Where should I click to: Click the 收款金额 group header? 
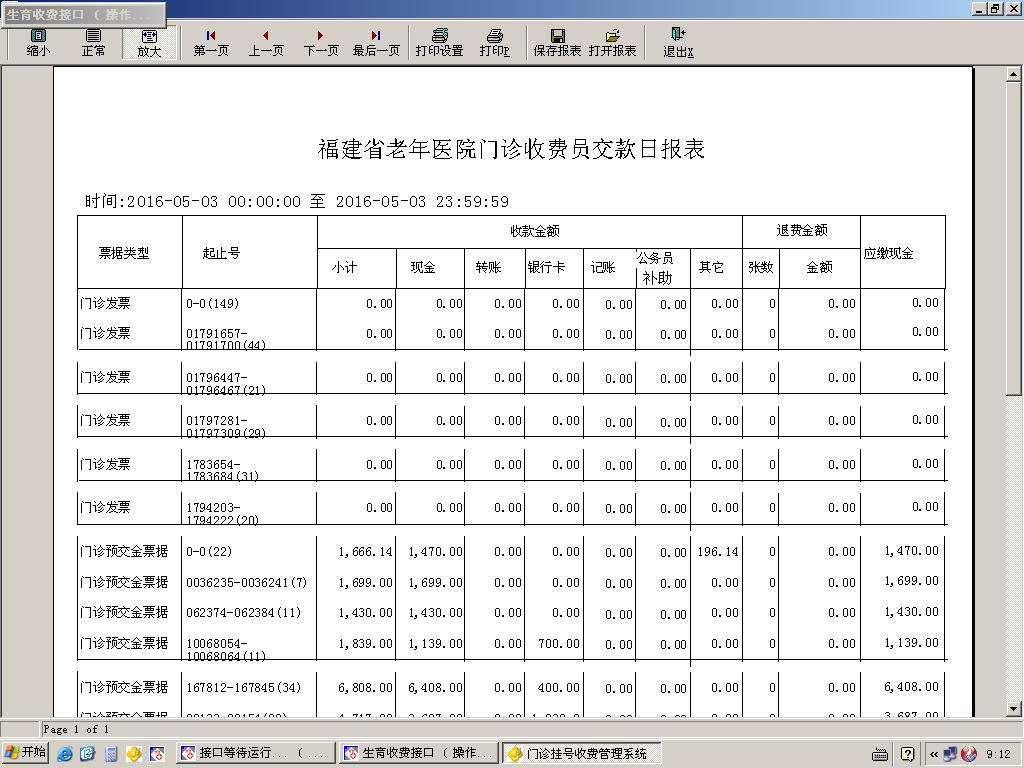coord(534,231)
